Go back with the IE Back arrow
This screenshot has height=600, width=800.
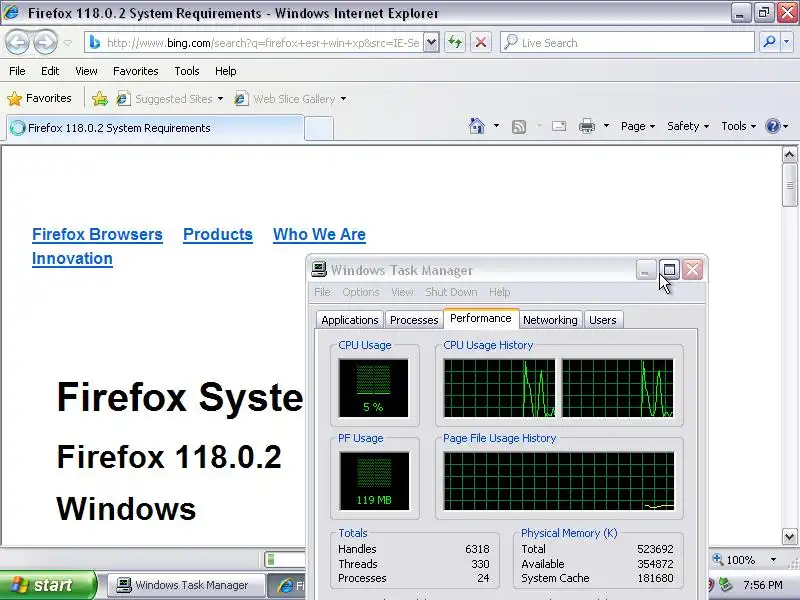pyautogui.click(x=18, y=42)
